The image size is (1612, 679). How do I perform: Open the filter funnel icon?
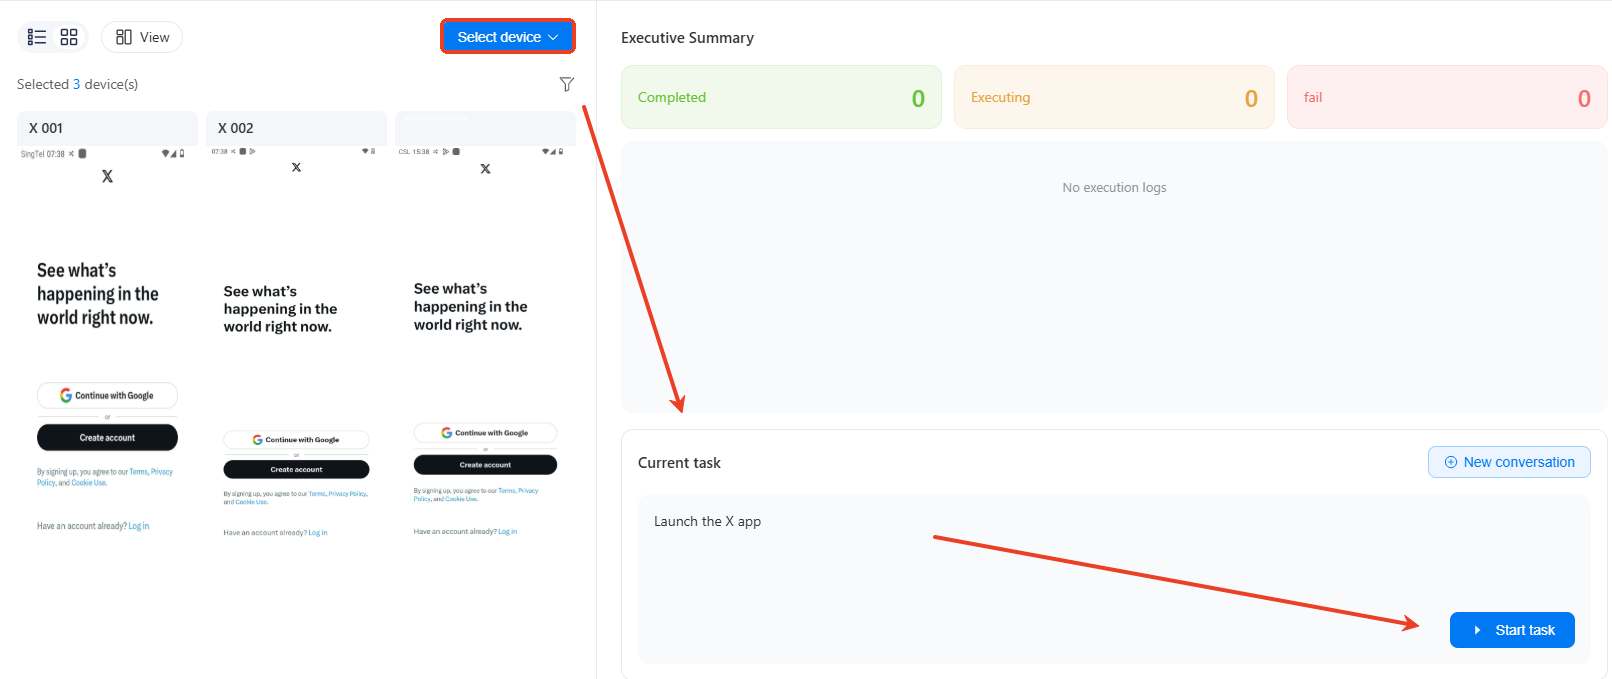click(x=566, y=84)
